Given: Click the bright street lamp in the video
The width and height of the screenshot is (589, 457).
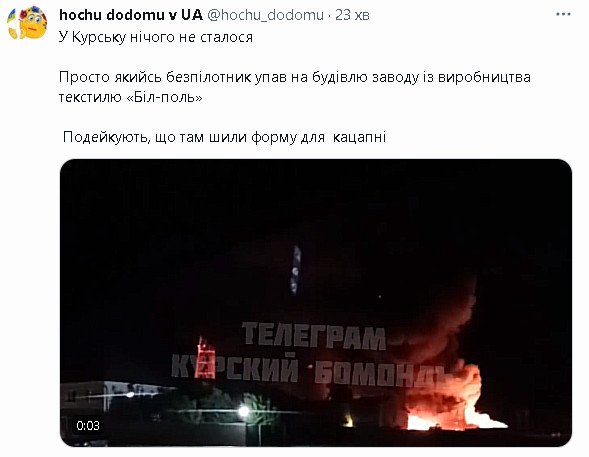Looking at the screenshot, I should pos(243,411).
